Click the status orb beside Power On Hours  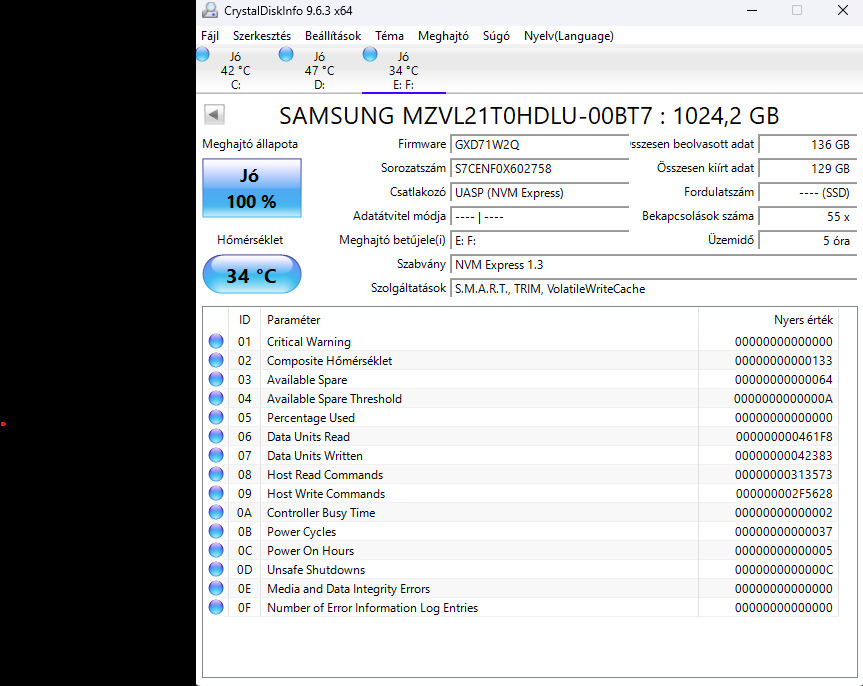point(216,551)
